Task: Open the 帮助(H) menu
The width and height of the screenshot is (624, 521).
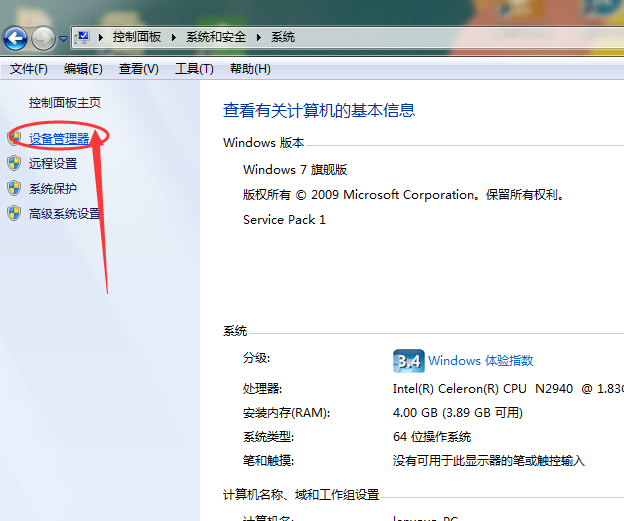Action: click(250, 69)
